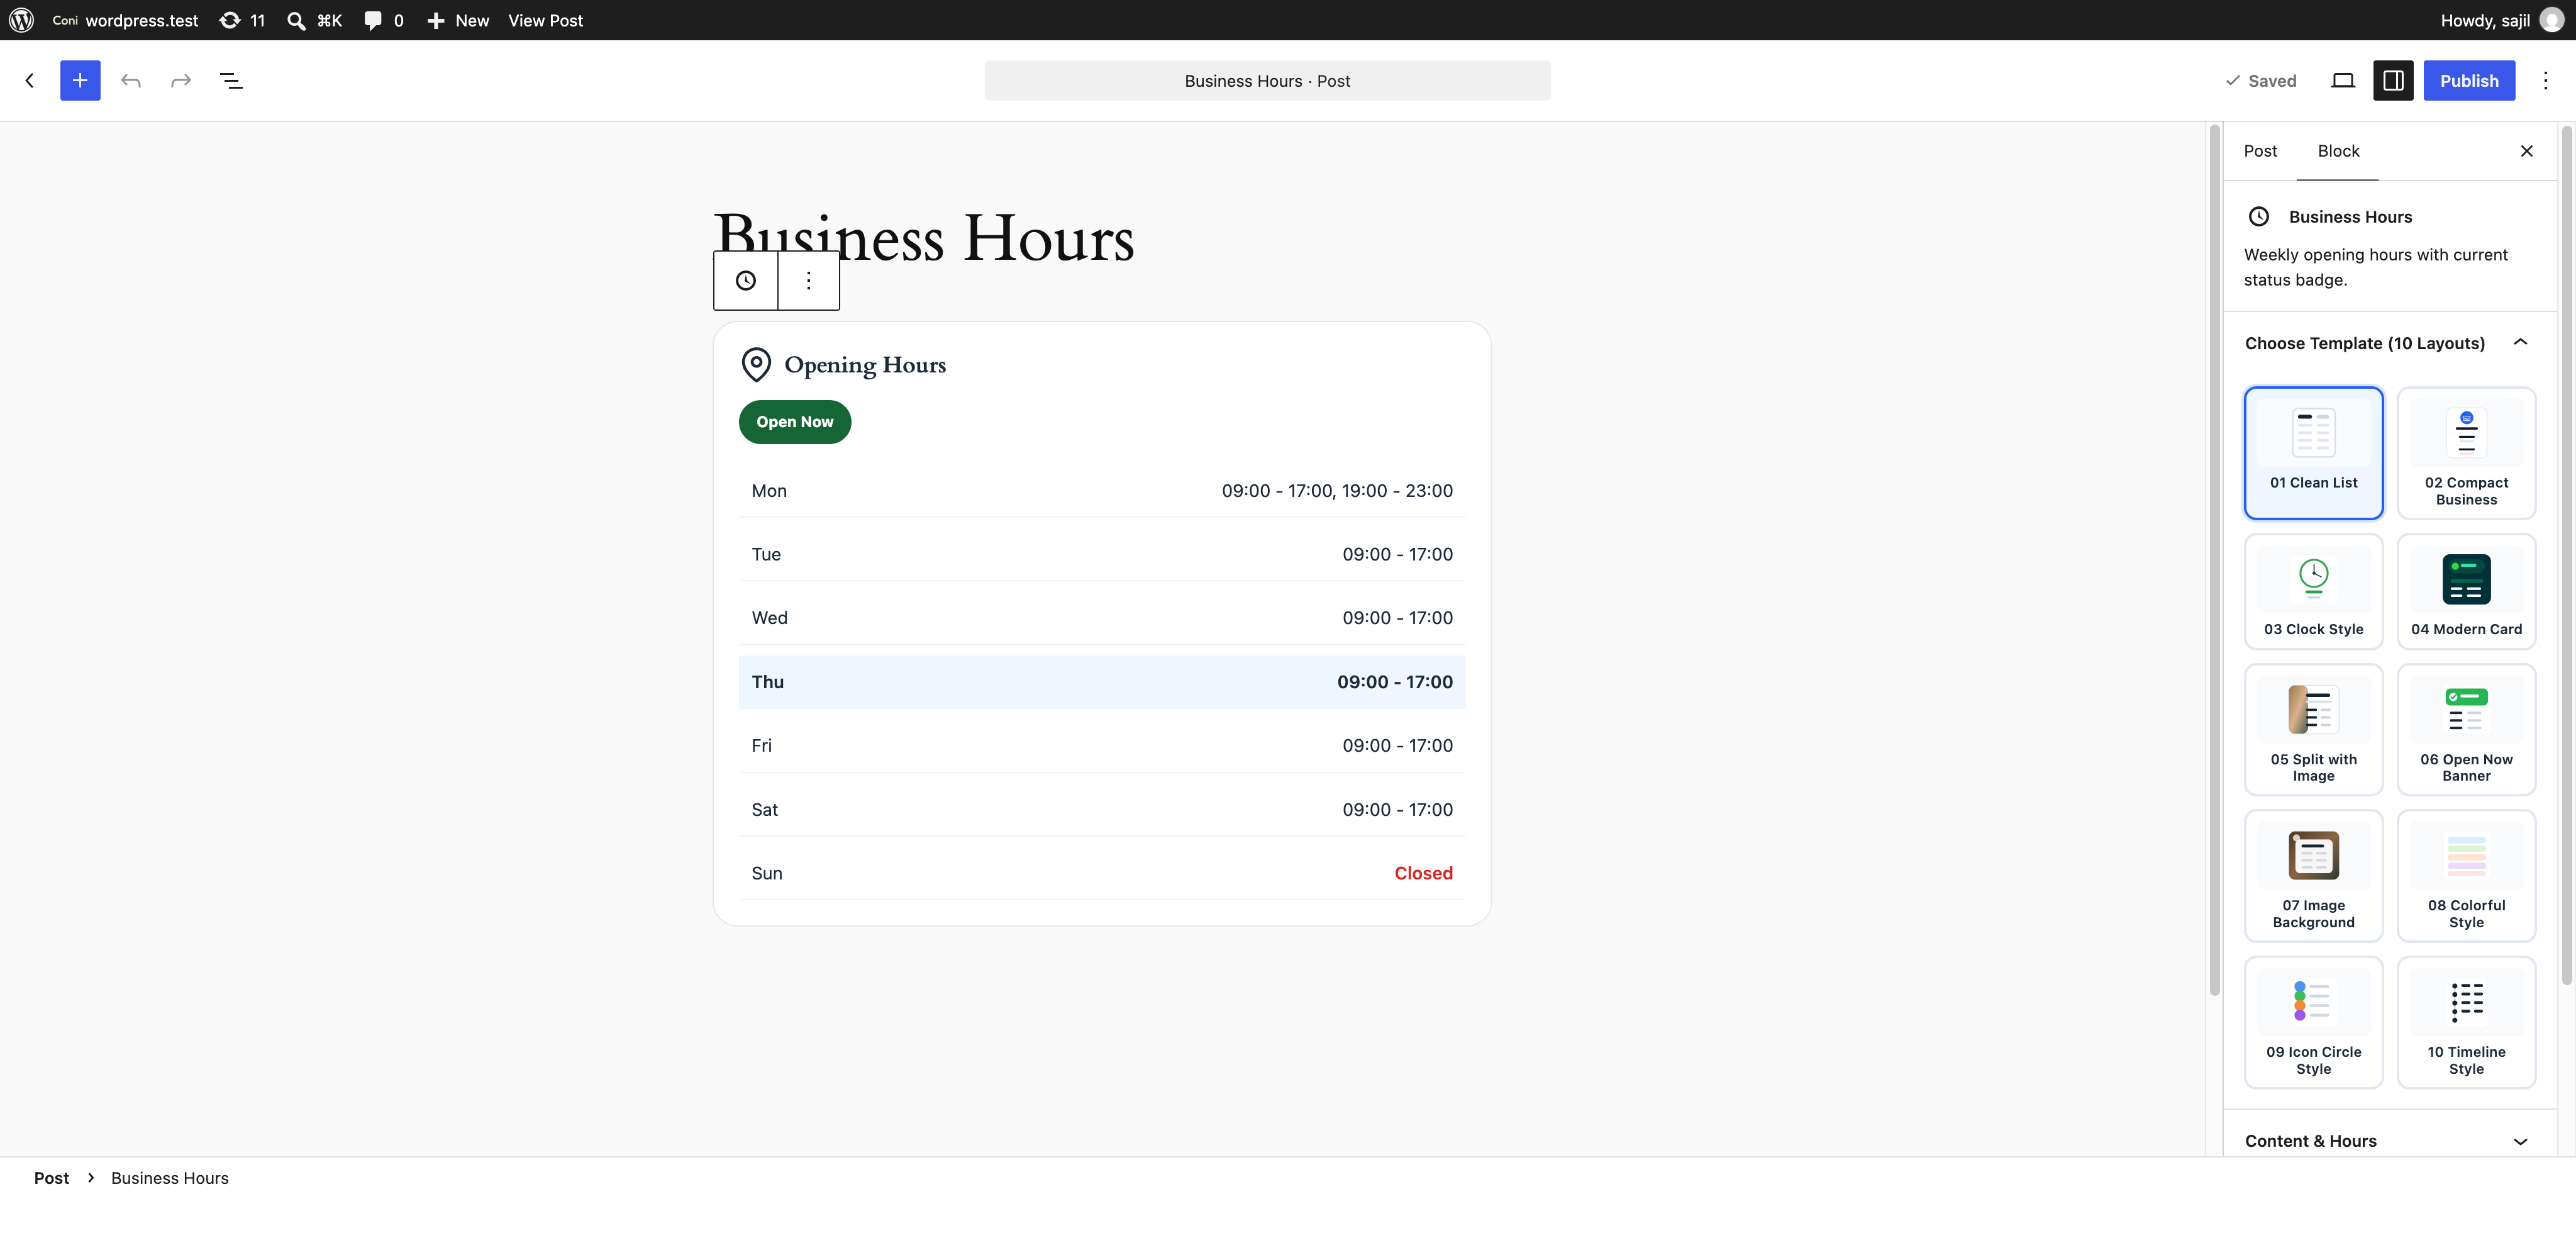The image size is (2576, 1238).
Task: Select the 04 Modern Card template
Action: click(x=2466, y=591)
